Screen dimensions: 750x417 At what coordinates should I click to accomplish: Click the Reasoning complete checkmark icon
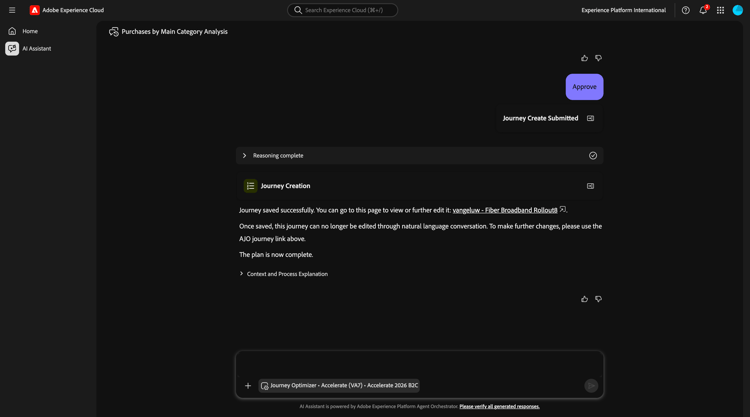[593, 155]
